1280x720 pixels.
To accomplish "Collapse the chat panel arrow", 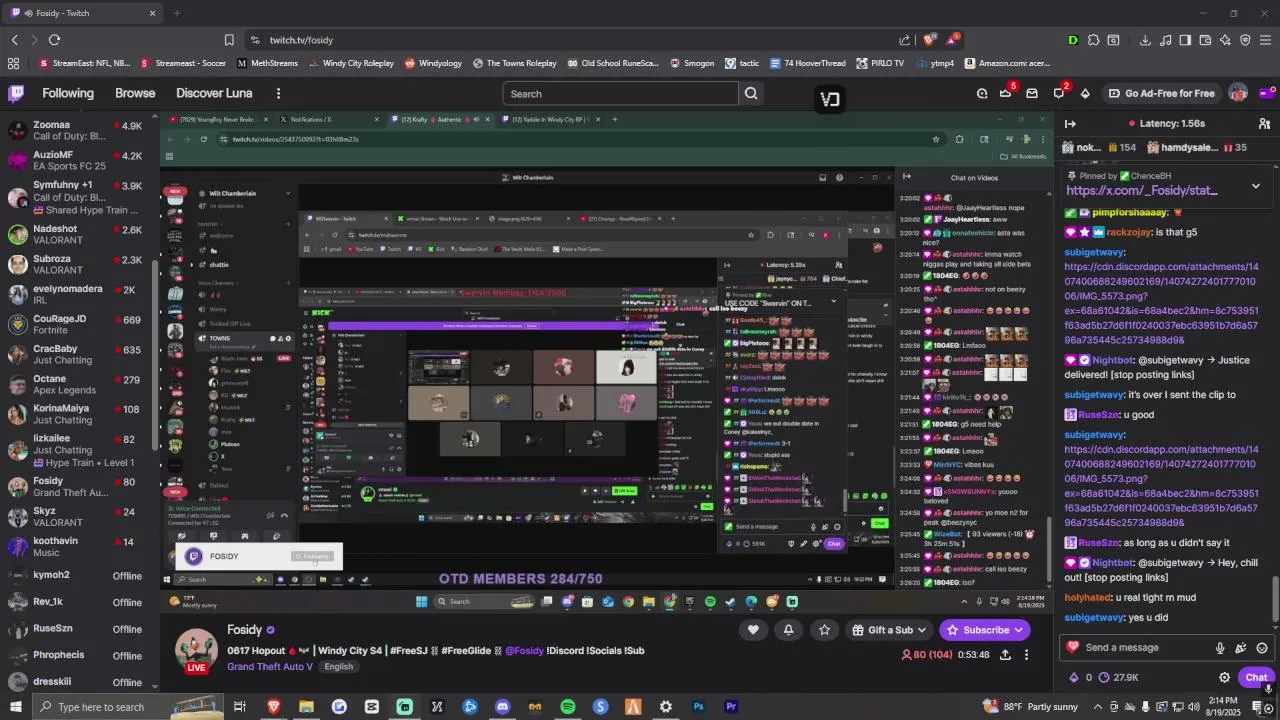I will pos(1070,123).
